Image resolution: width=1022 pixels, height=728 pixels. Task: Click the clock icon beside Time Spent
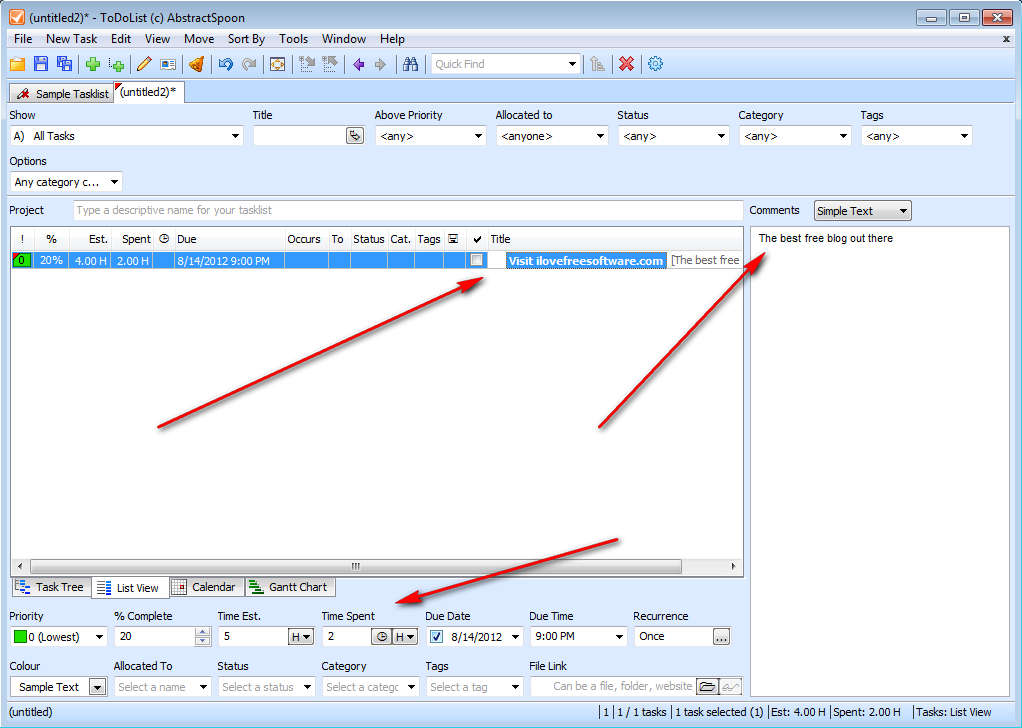(381, 636)
